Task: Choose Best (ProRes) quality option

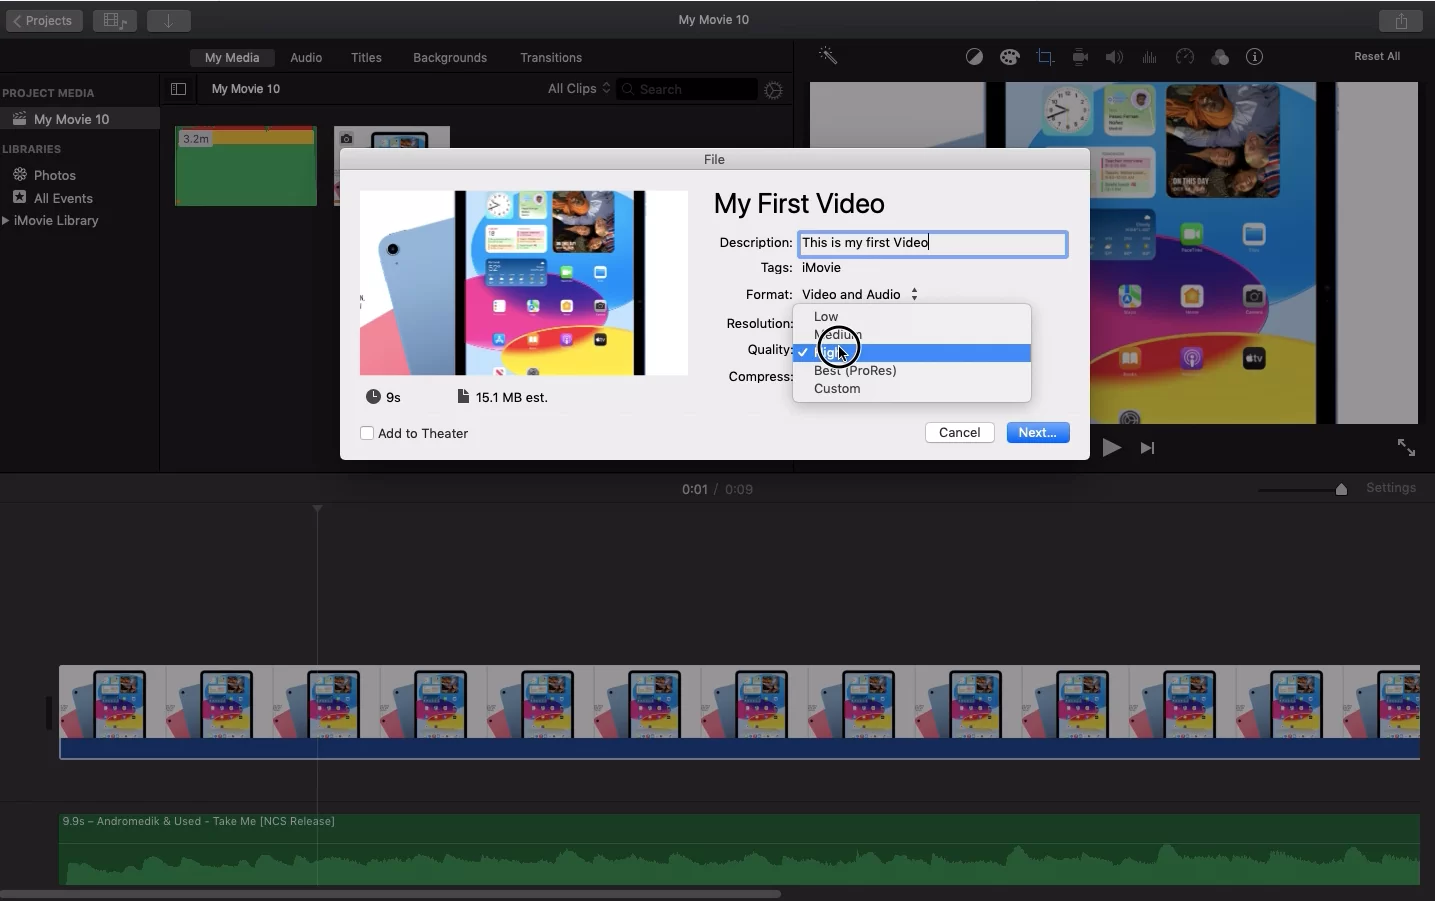Action: [x=912, y=370]
